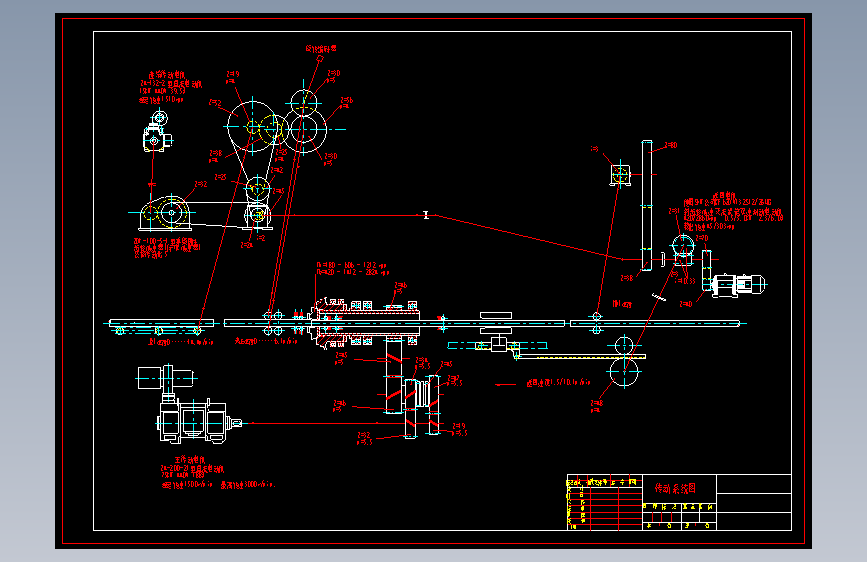The height and width of the screenshot is (562, 867).
Task: Click the large lower roller circle on the right
Action: [x=624, y=372]
